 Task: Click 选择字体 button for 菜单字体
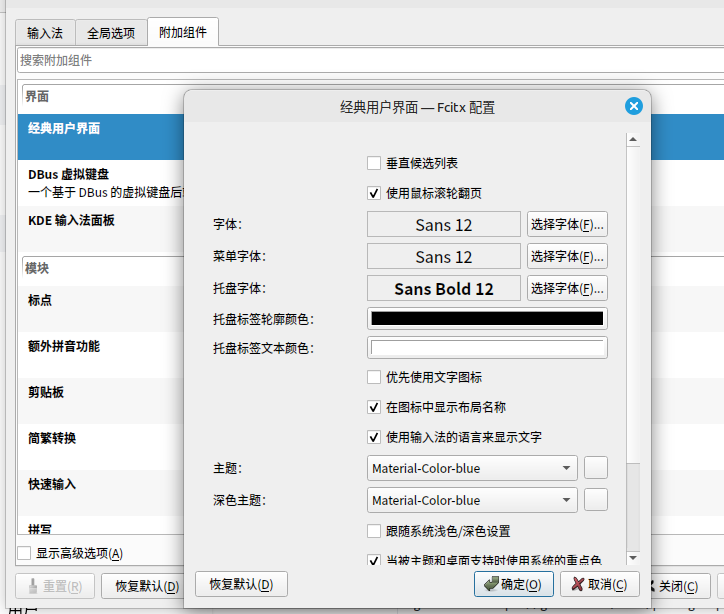click(567, 257)
